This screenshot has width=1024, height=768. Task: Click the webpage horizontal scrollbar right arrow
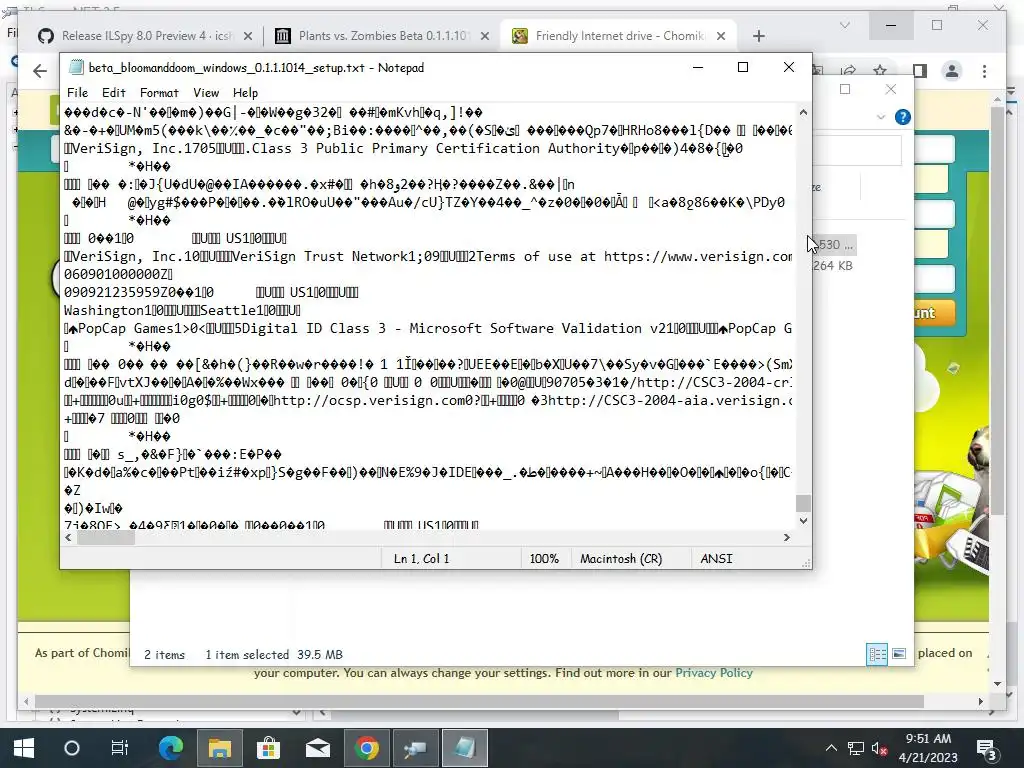coord(980,701)
